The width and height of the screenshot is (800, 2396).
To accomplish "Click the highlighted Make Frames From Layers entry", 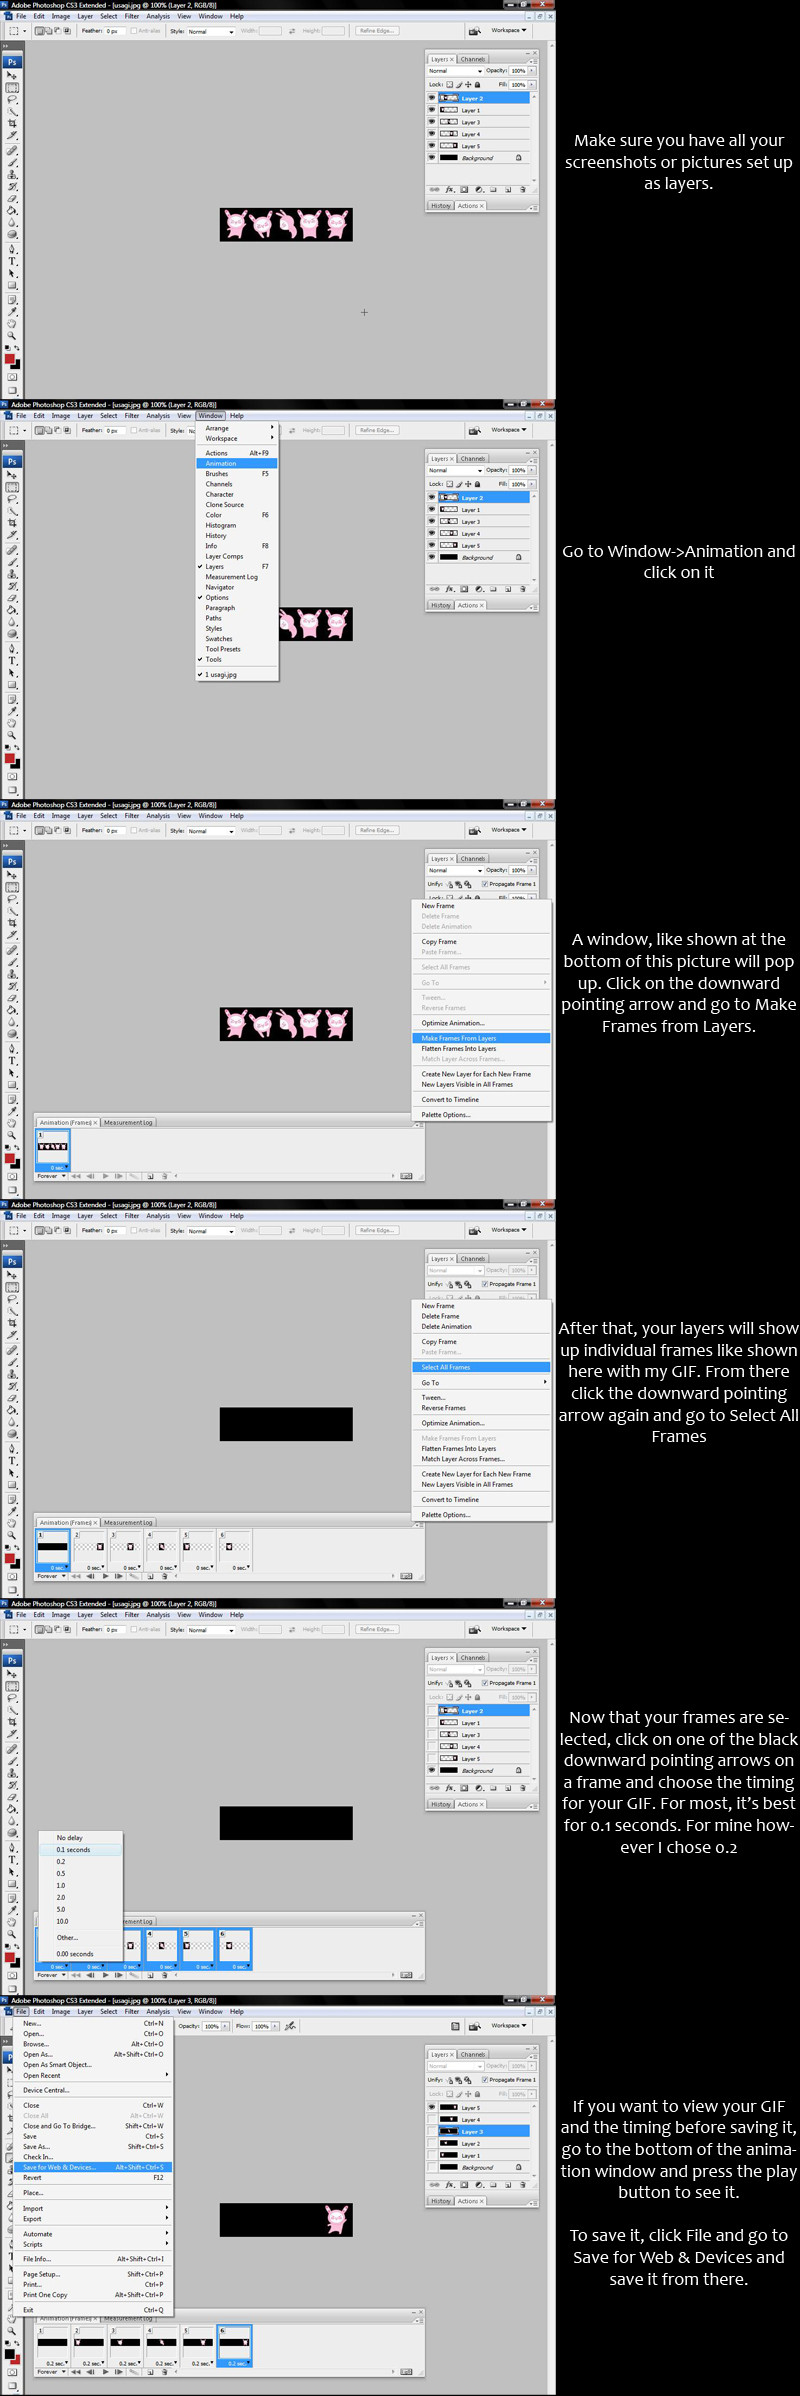I will point(482,1038).
